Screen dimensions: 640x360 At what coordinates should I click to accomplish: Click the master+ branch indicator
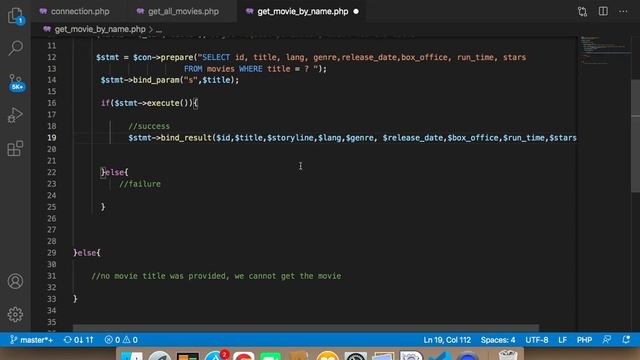(31, 340)
